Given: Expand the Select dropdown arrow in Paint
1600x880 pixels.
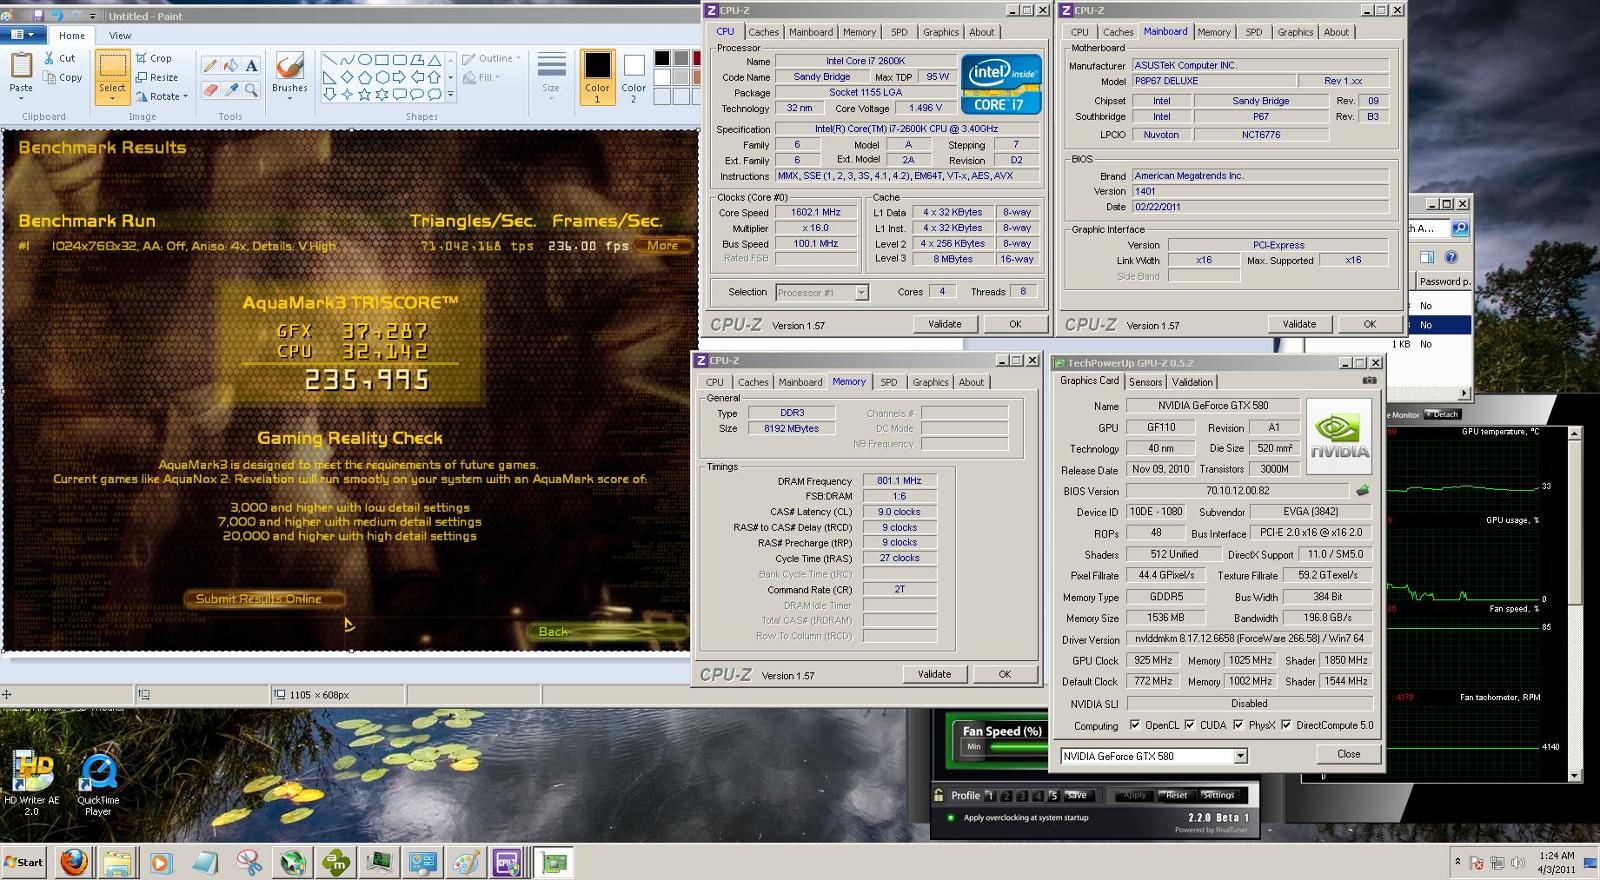Looking at the screenshot, I should [x=112, y=100].
